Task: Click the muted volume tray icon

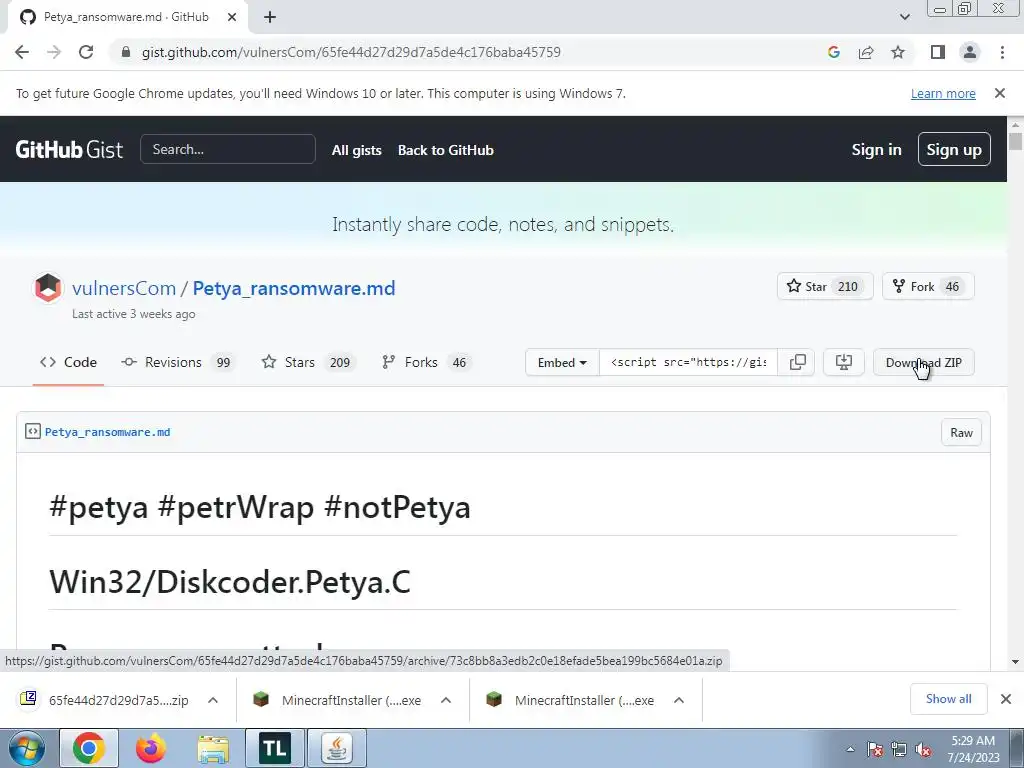Action: pos(923,750)
